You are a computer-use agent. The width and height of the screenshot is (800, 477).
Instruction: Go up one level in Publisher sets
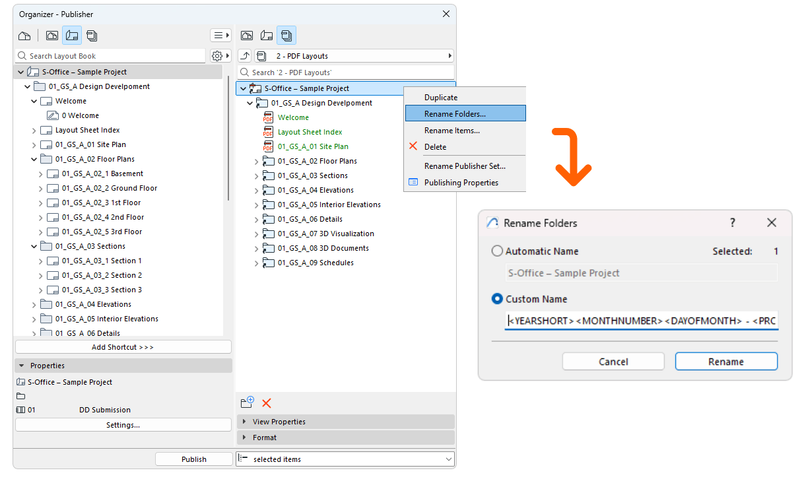(245, 56)
